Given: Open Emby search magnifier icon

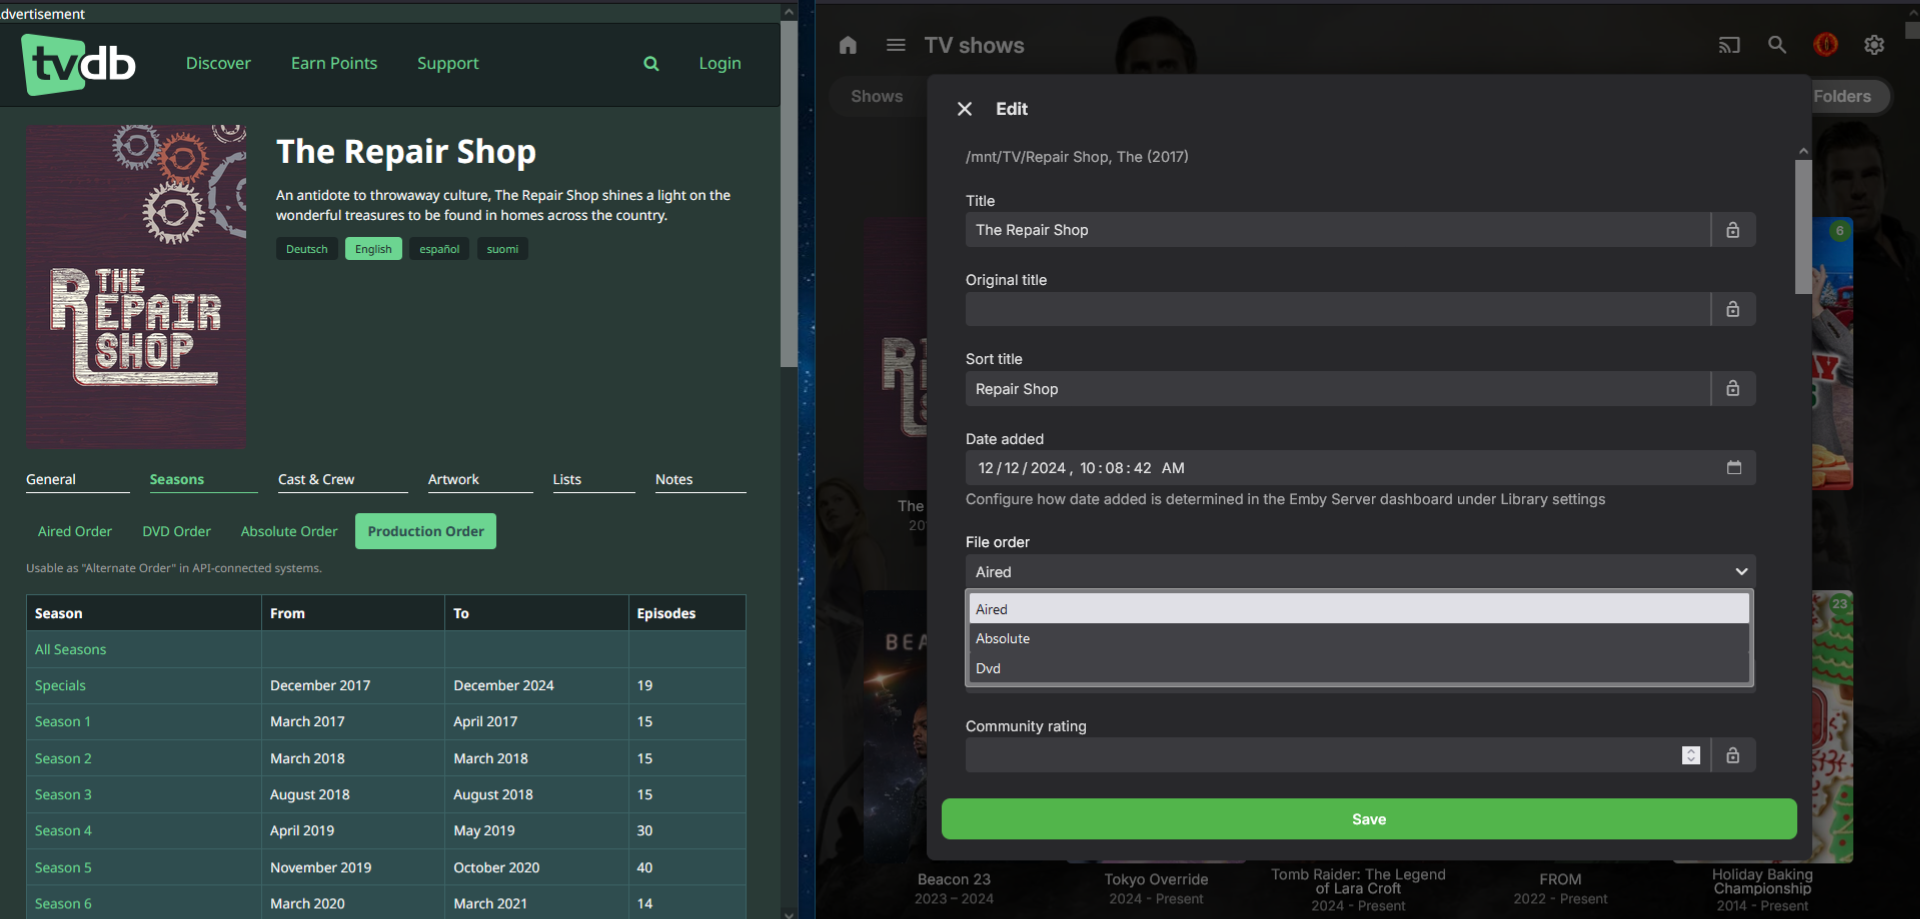Looking at the screenshot, I should 1777,45.
